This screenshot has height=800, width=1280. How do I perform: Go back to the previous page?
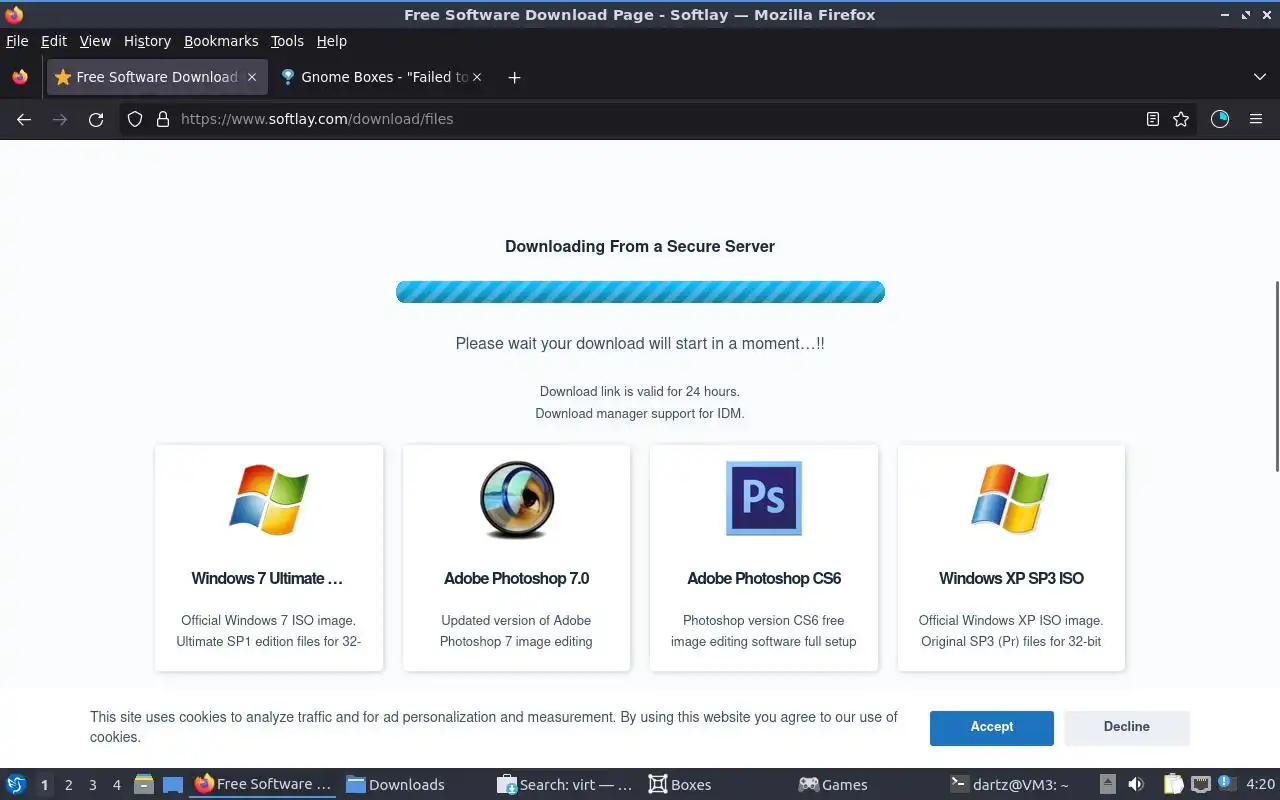click(24, 119)
